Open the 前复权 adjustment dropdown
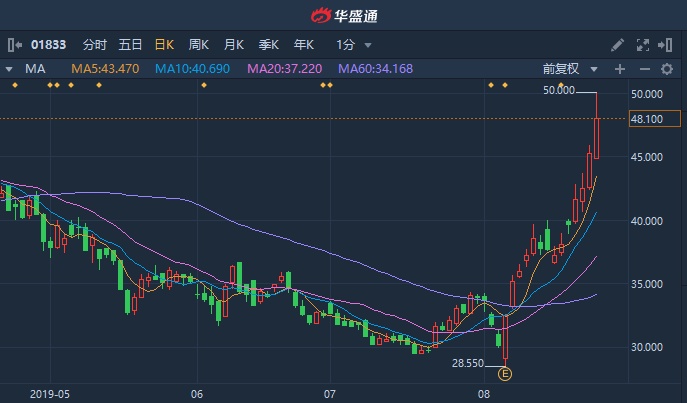Image resolution: width=687 pixels, height=403 pixels. [570, 69]
